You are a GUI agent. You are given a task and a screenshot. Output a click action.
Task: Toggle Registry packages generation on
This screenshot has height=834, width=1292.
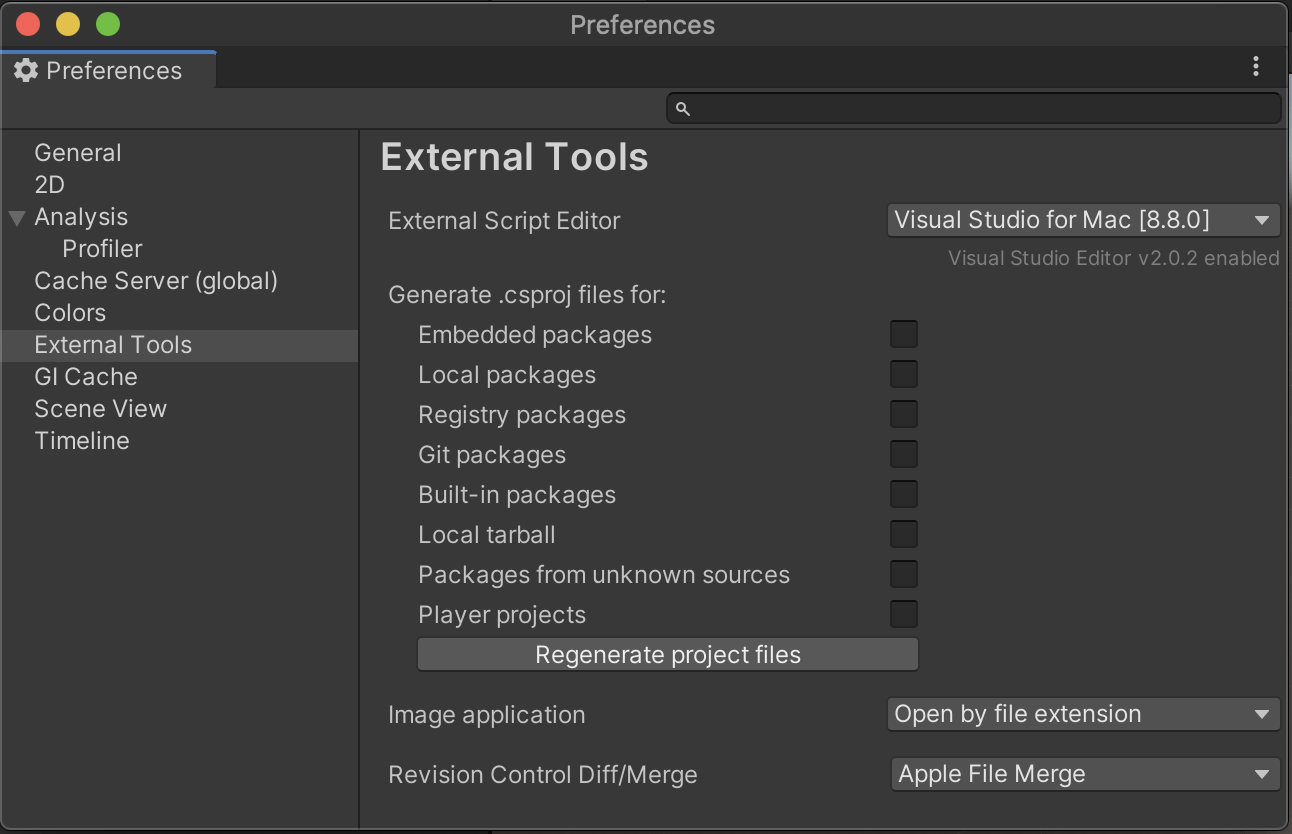click(x=903, y=414)
